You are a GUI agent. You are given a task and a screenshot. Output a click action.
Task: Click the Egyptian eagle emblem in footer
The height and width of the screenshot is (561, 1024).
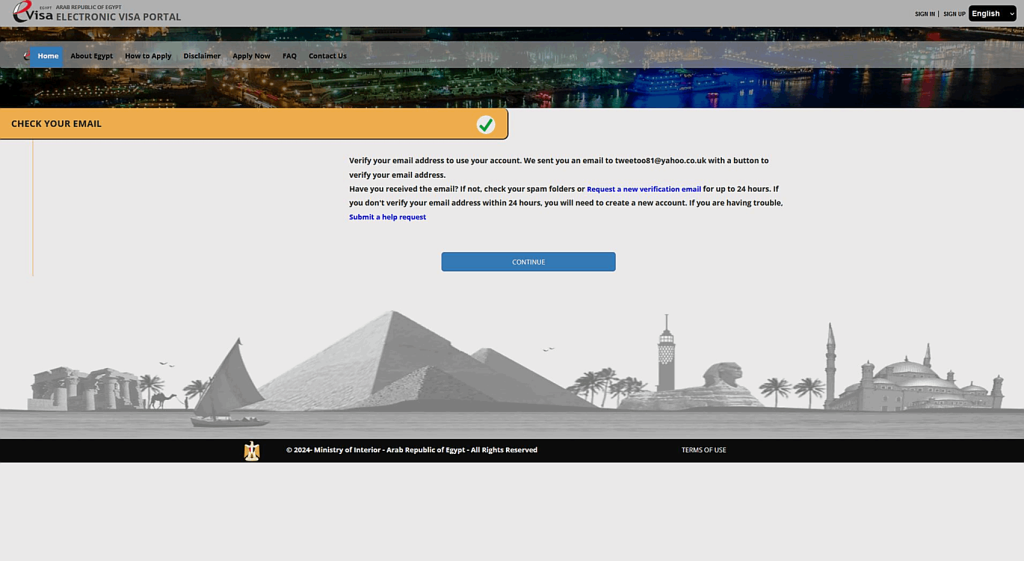[x=252, y=450]
